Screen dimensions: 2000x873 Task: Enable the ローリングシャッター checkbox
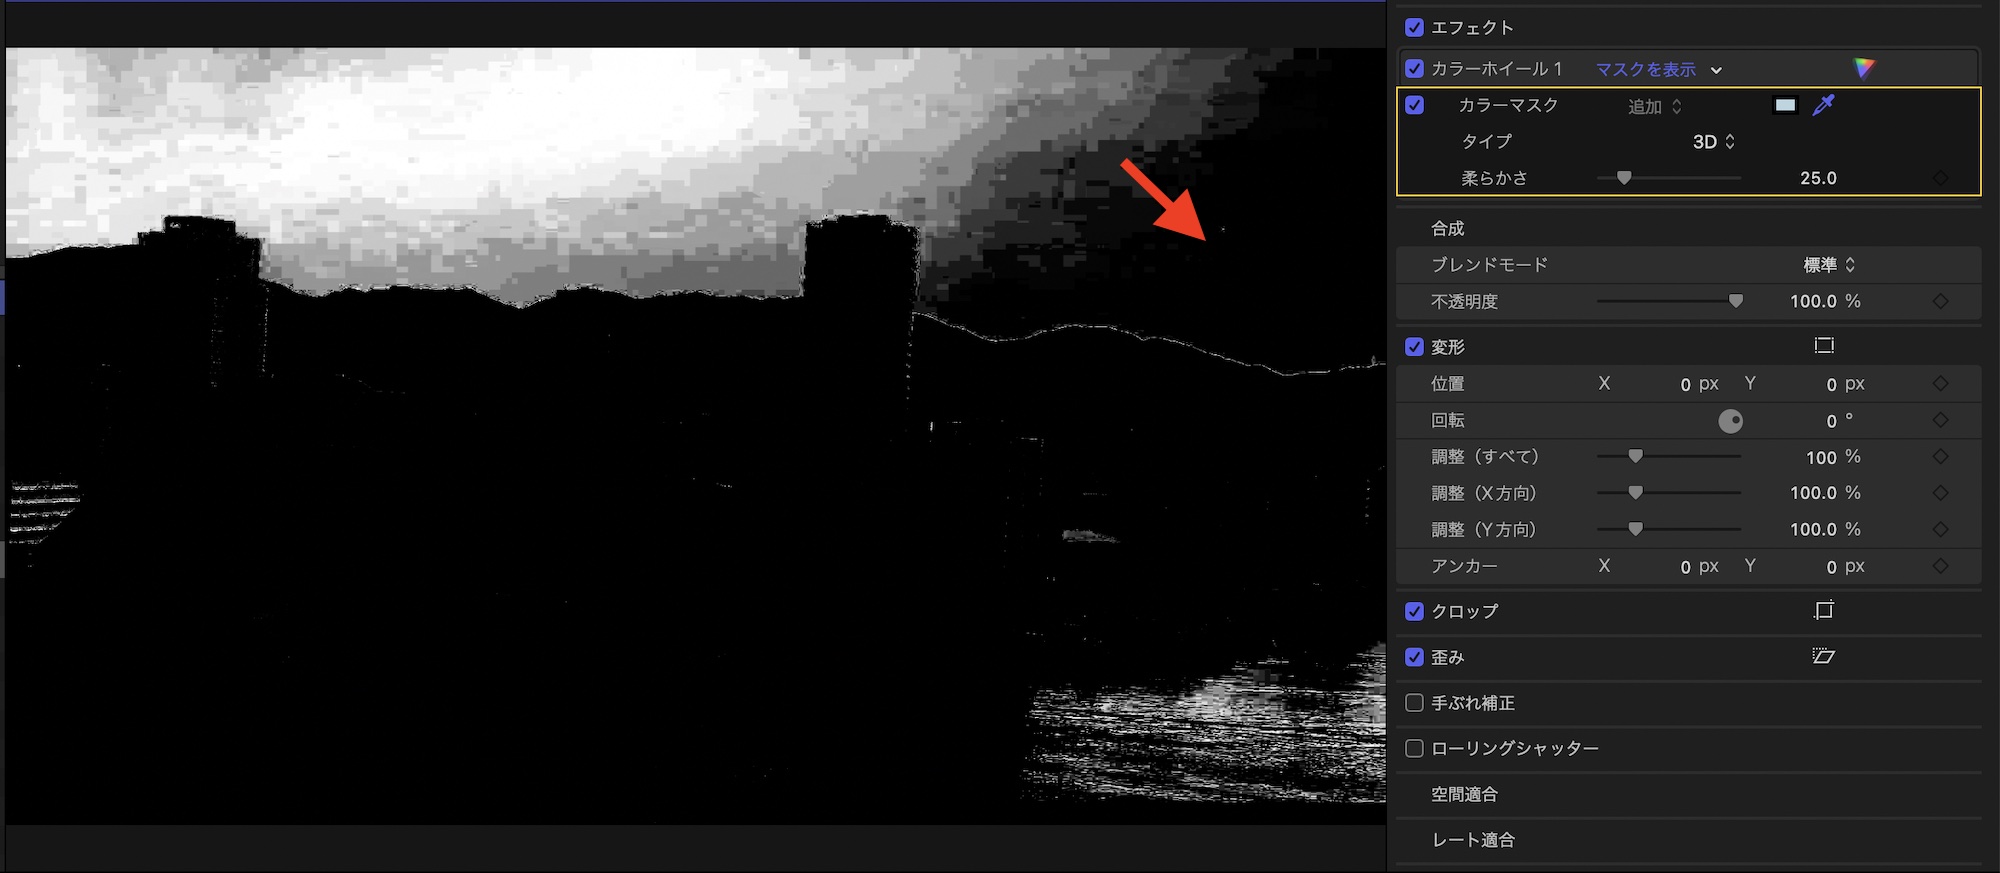[1414, 748]
